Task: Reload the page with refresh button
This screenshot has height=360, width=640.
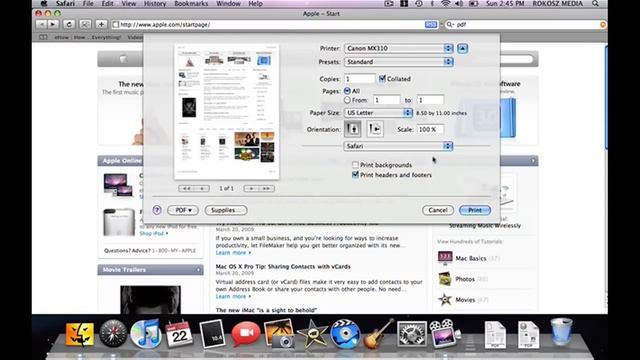Action: pos(69,24)
